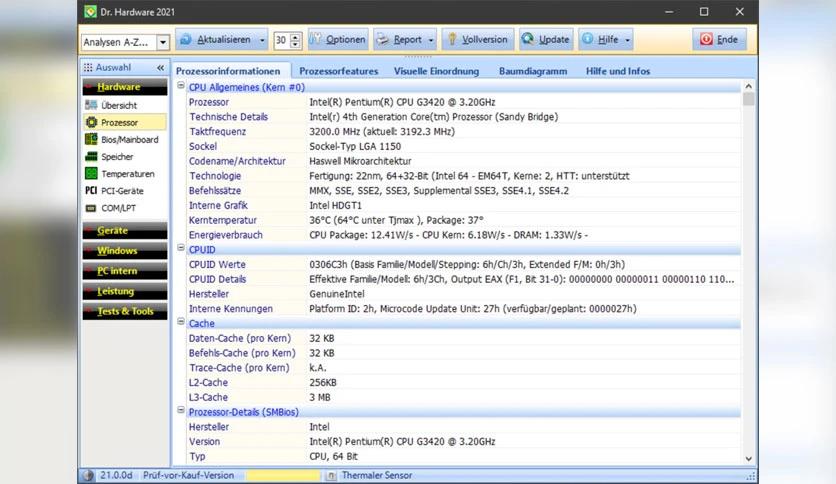Click the Auswahl grid icon

click(x=88, y=67)
